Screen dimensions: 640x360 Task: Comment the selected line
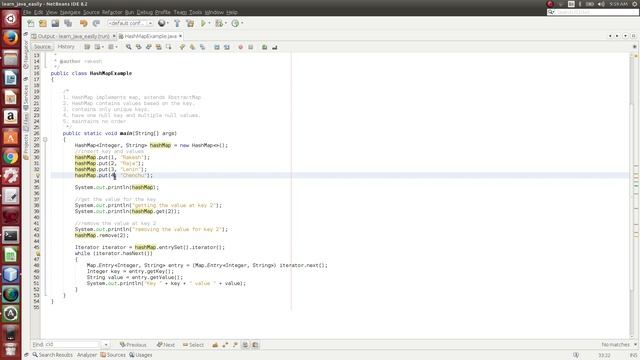(x=264, y=47)
